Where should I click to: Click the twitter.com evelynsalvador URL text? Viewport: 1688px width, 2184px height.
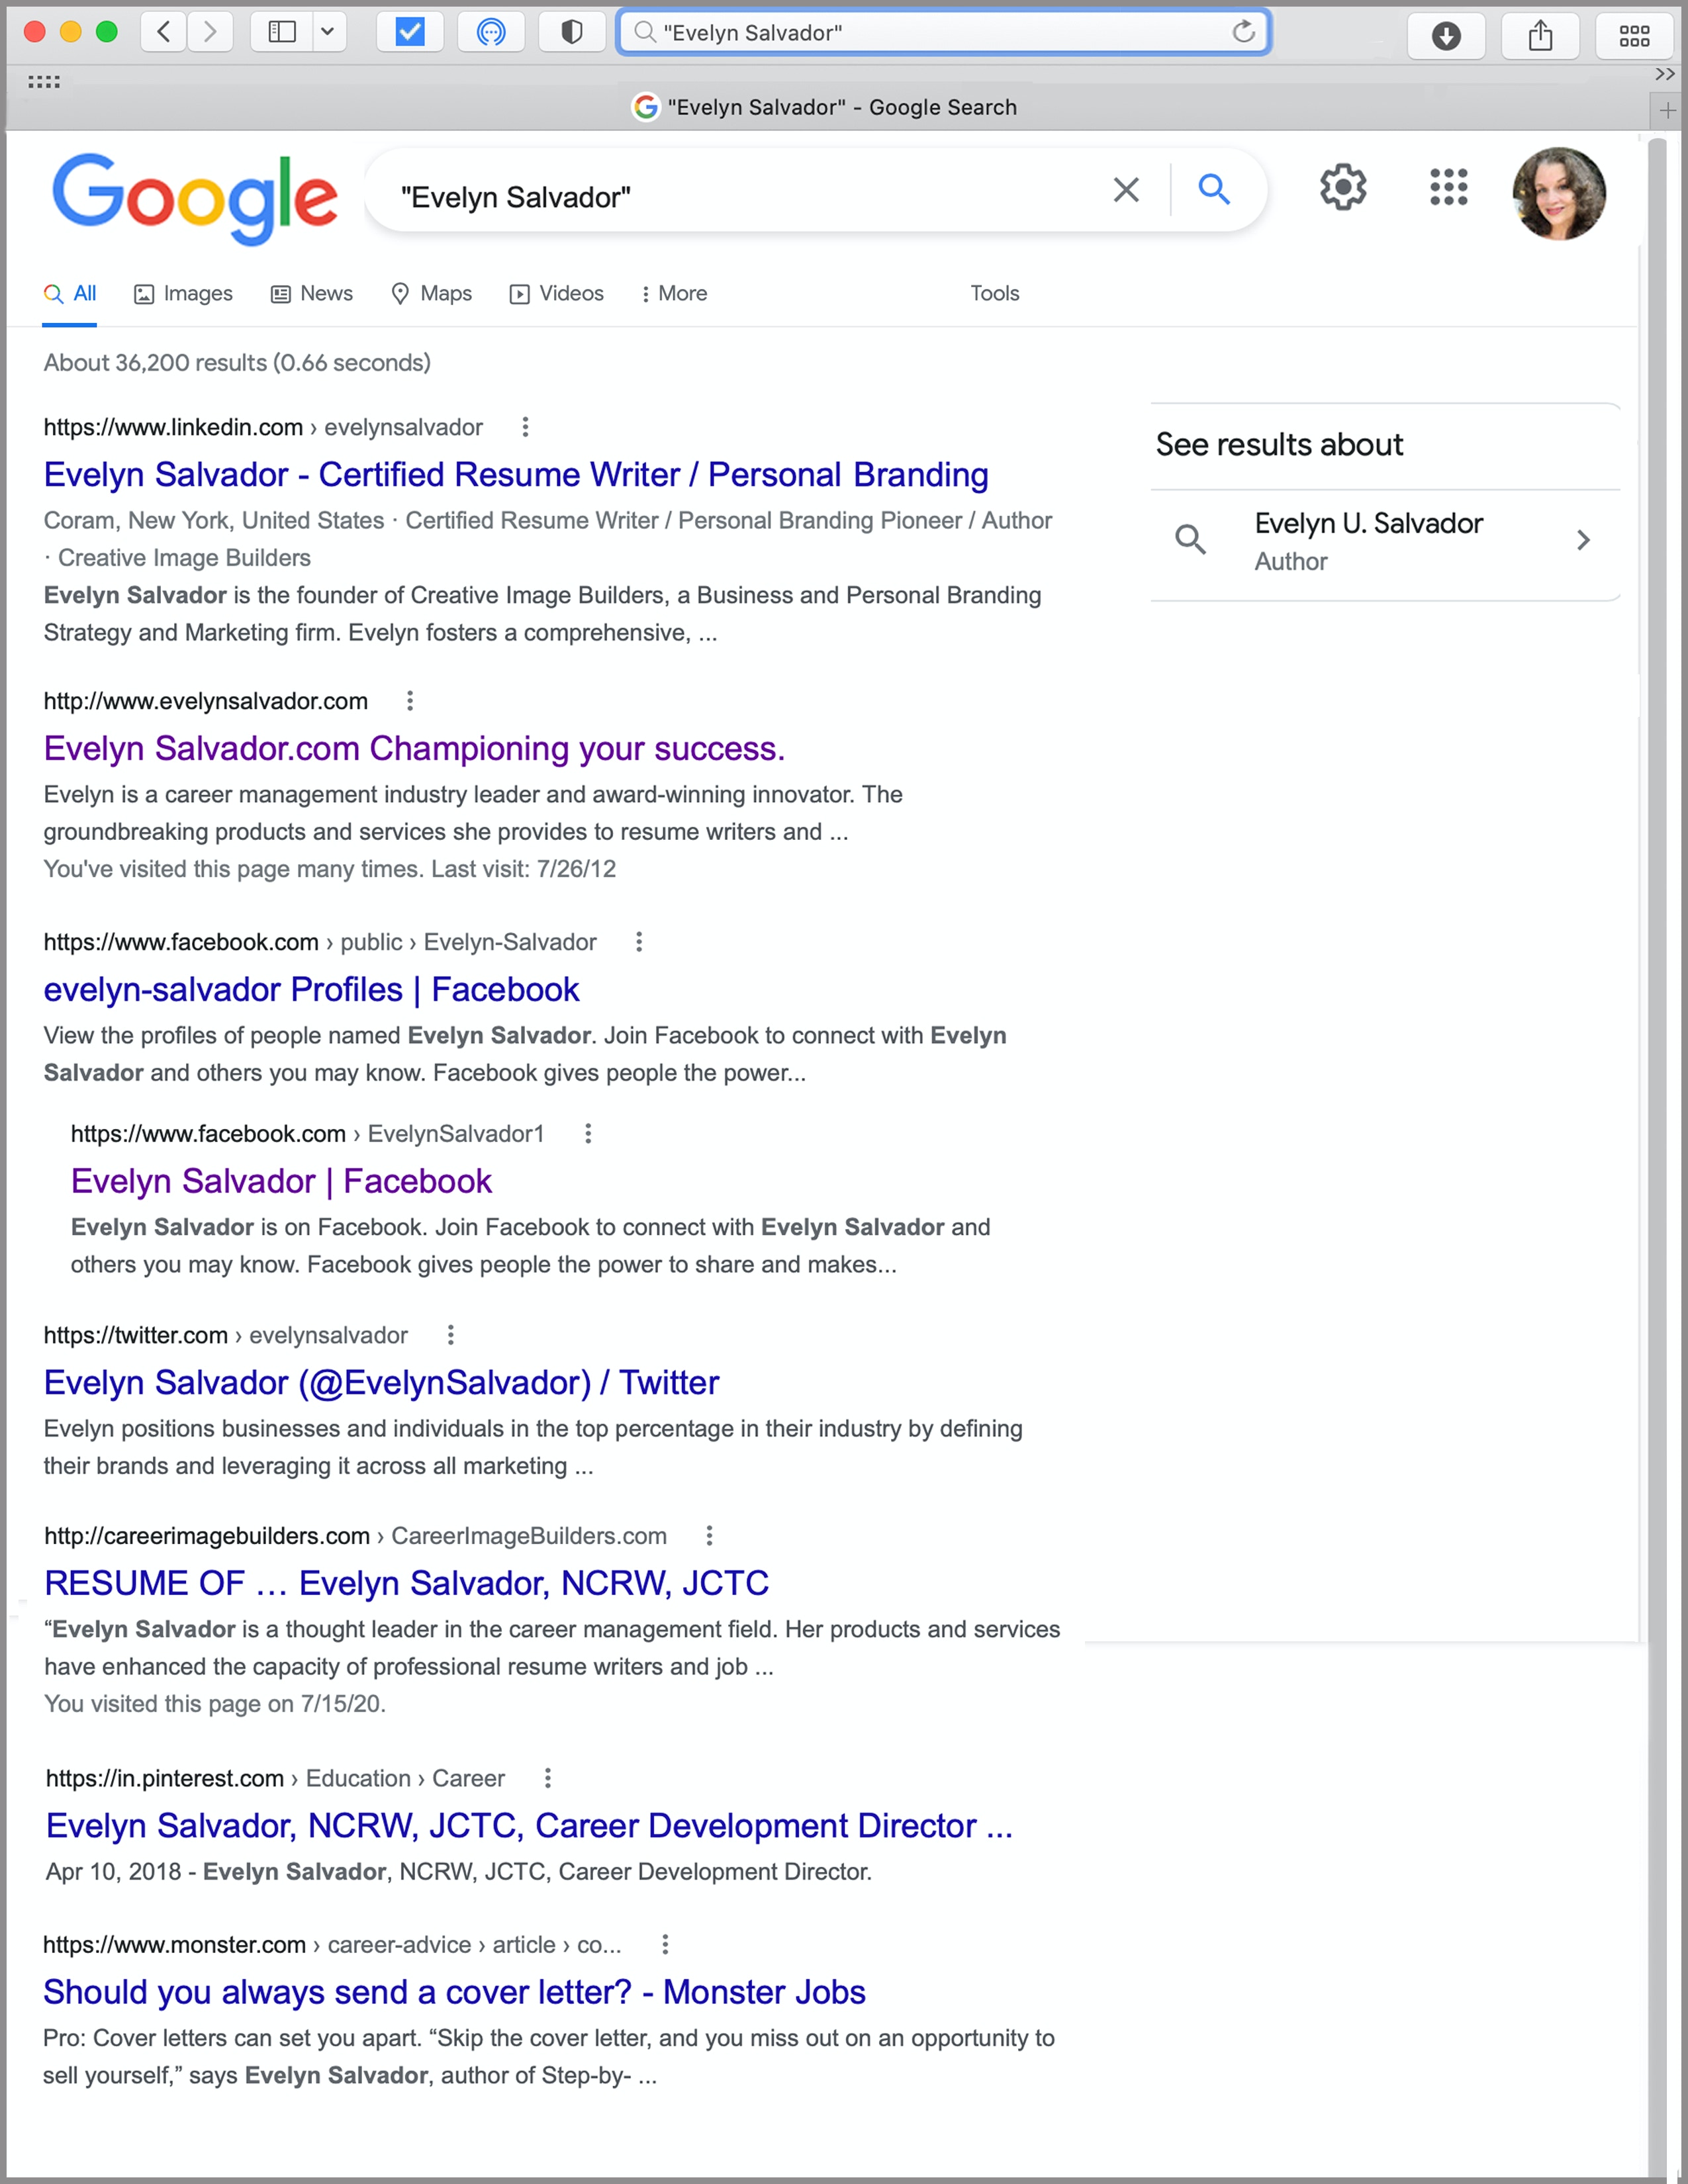click(225, 1335)
